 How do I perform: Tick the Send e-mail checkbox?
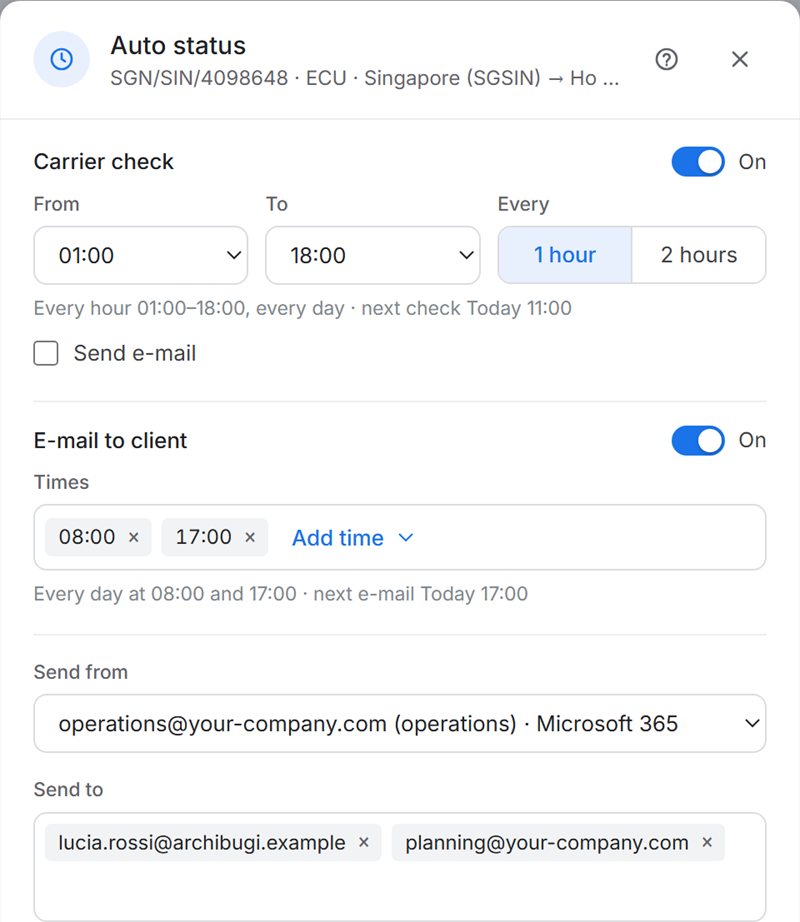[46, 353]
